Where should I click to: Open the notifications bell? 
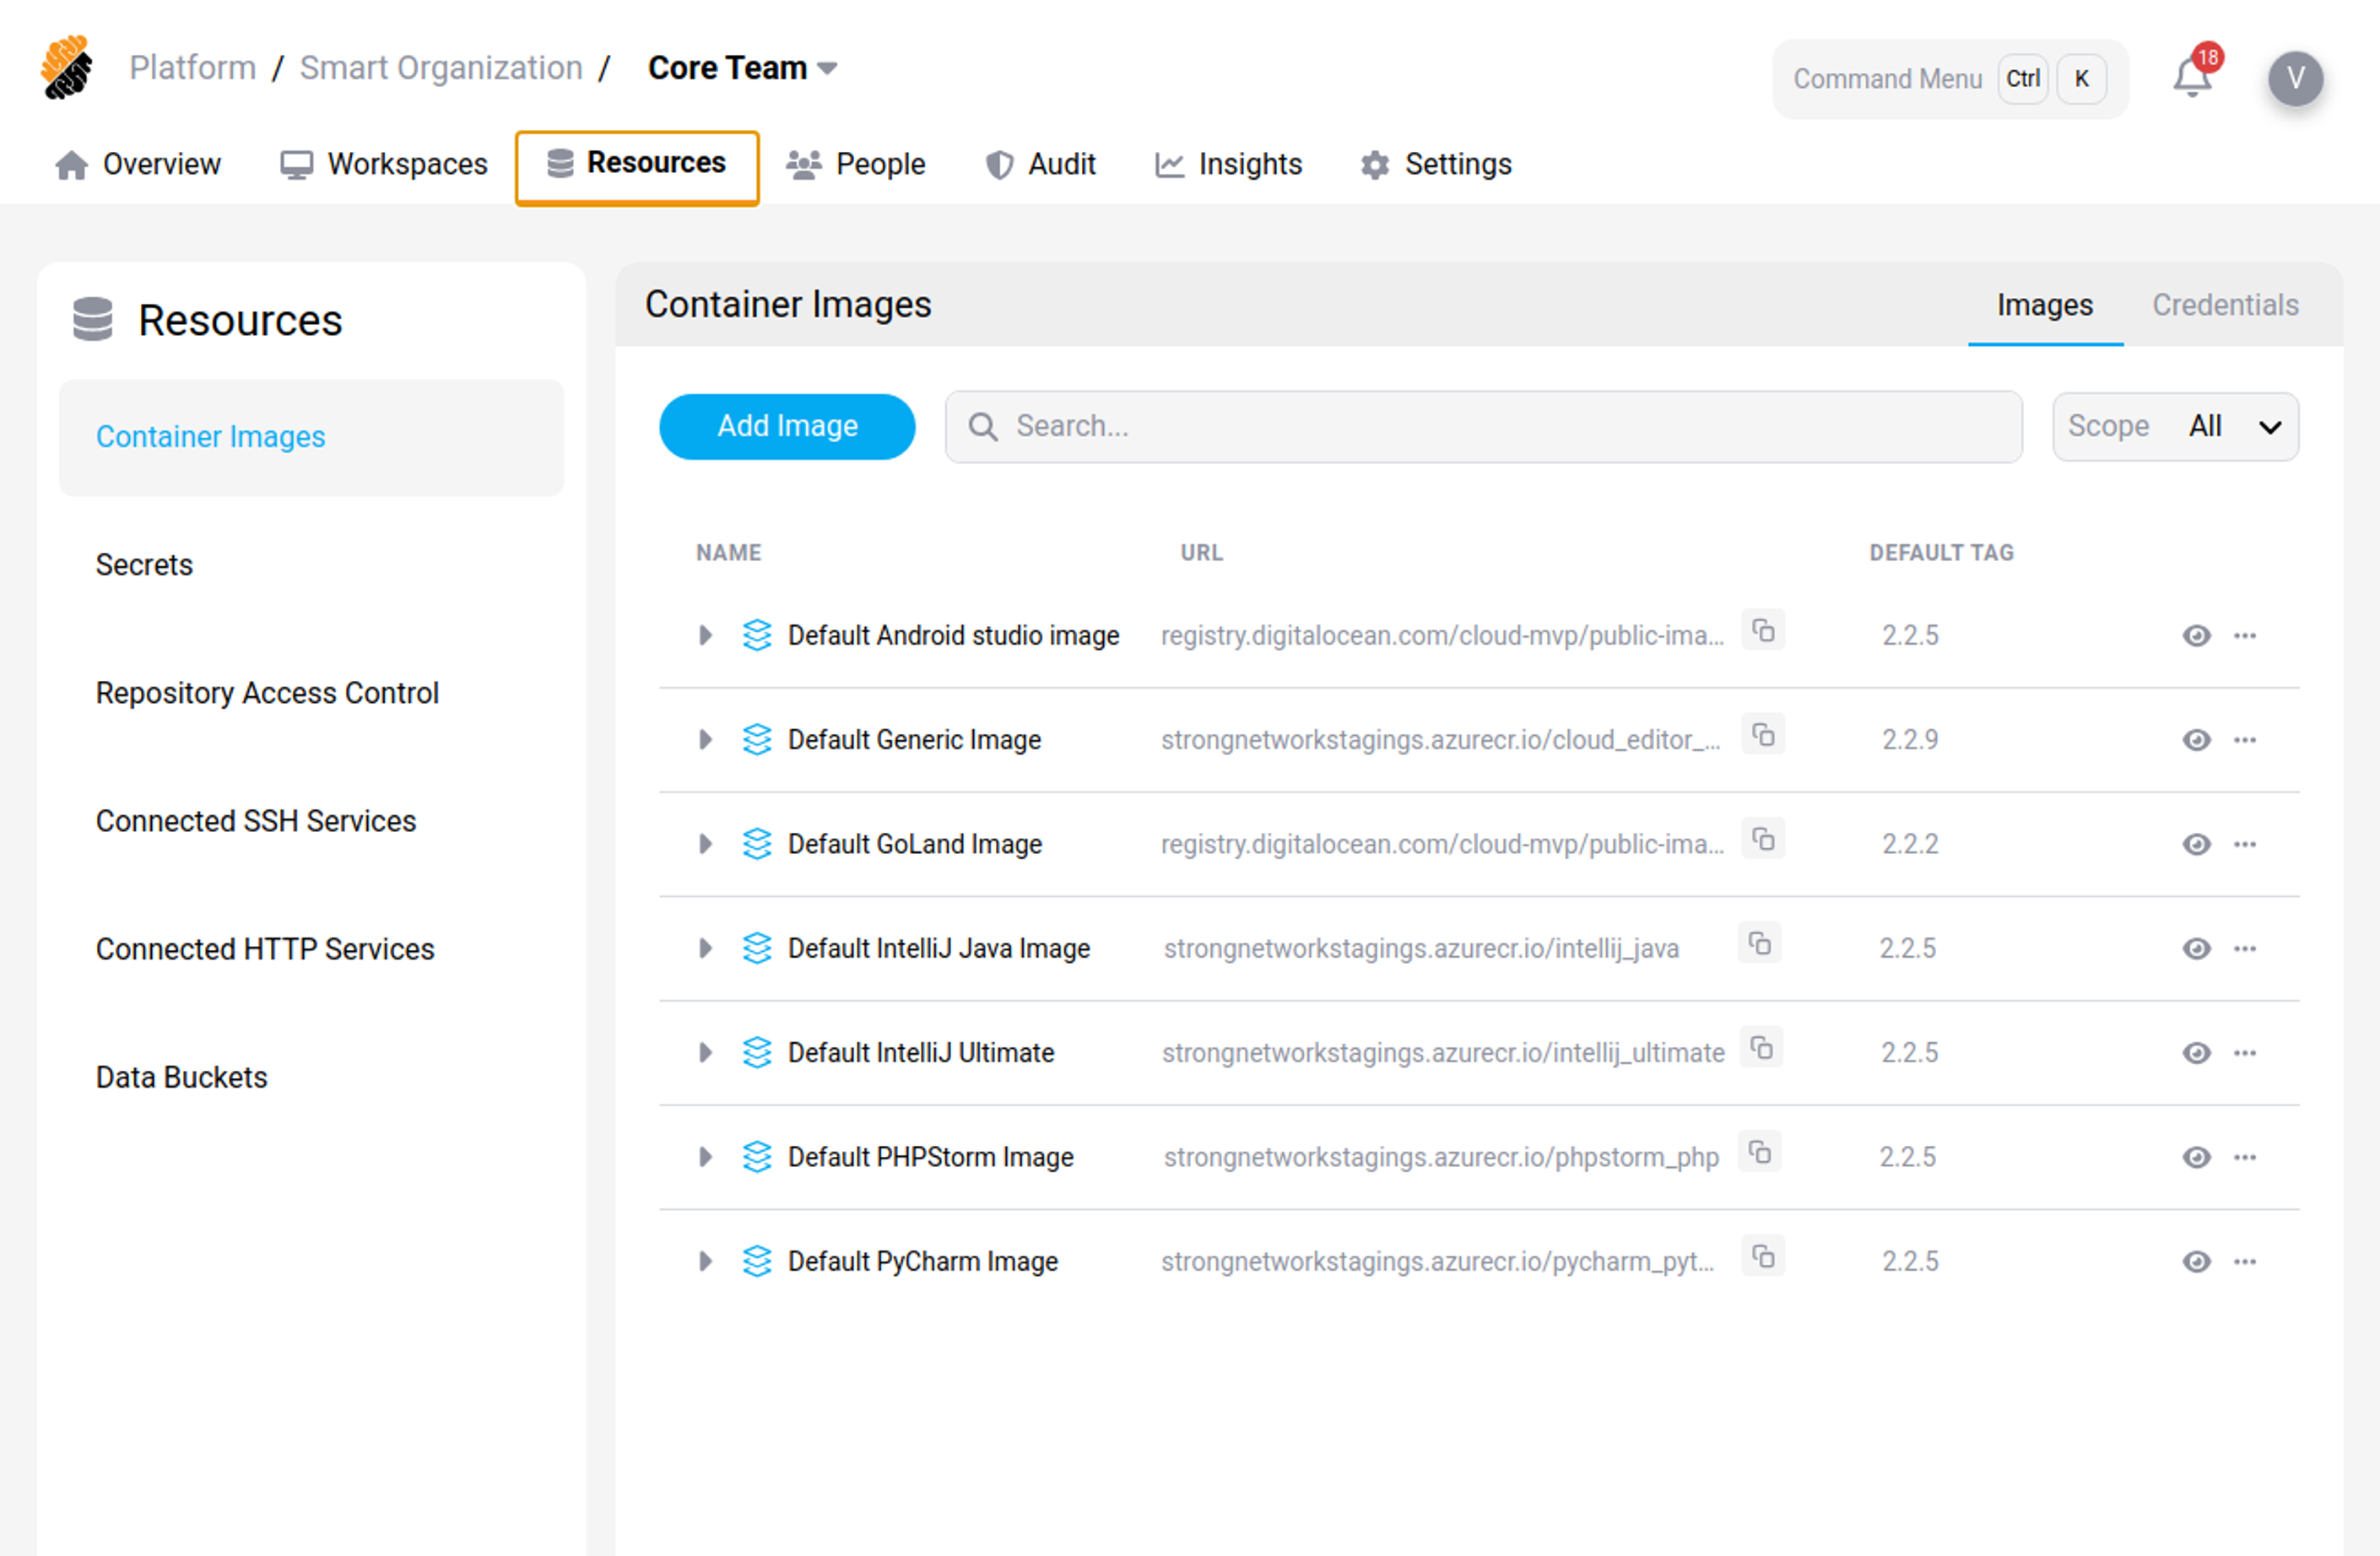pos(2192,77)
